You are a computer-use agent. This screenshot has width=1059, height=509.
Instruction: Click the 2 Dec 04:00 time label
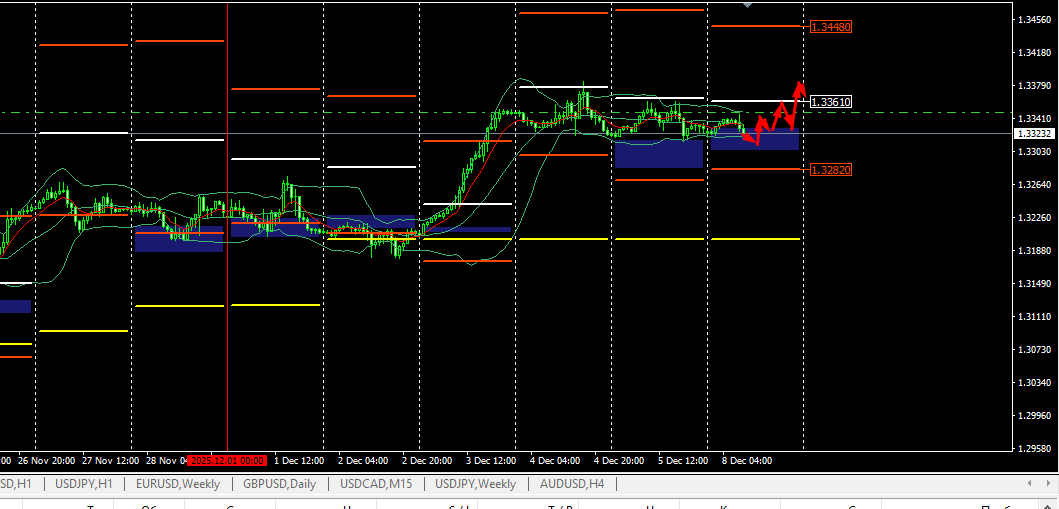click(x=363, y=460)
